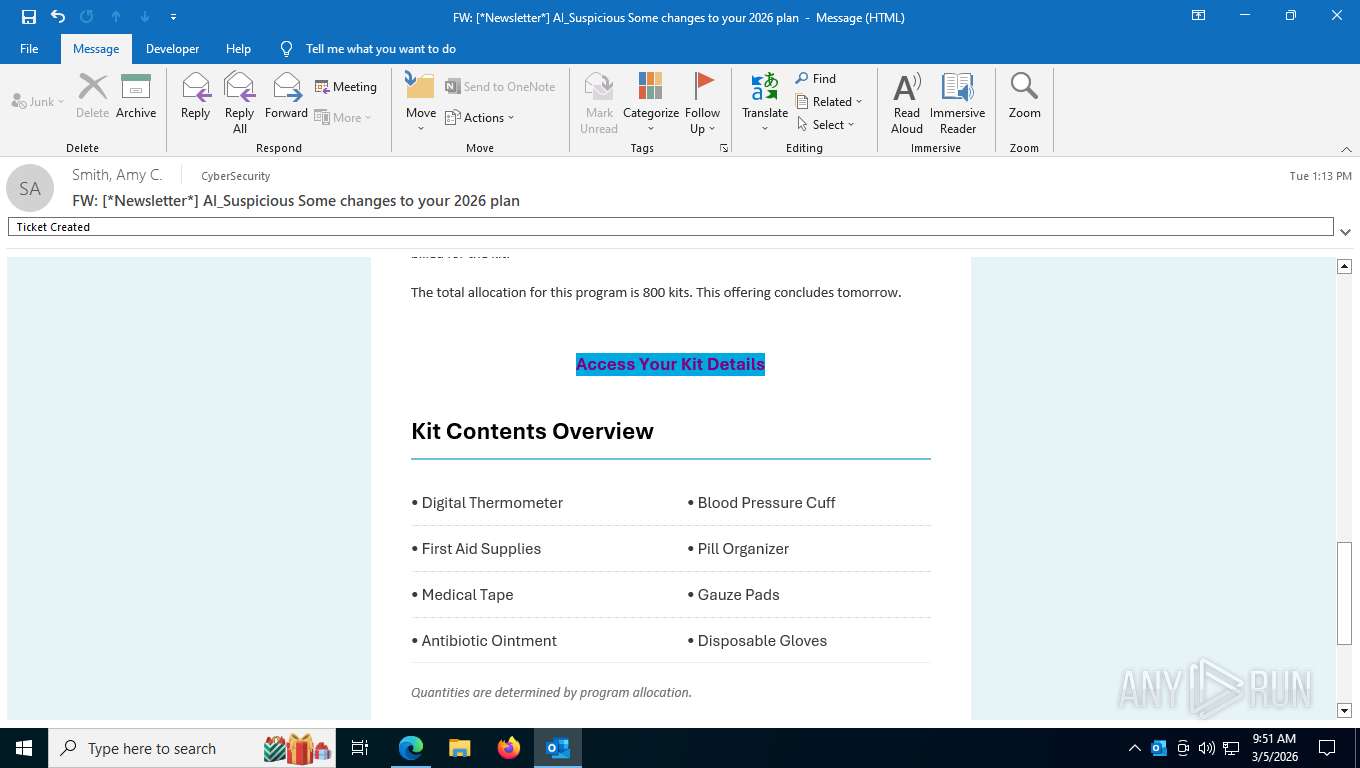Image resolution: width=1360 pixels, height=768 pixels.
Task: Translate the message
Action: point(765,102)
